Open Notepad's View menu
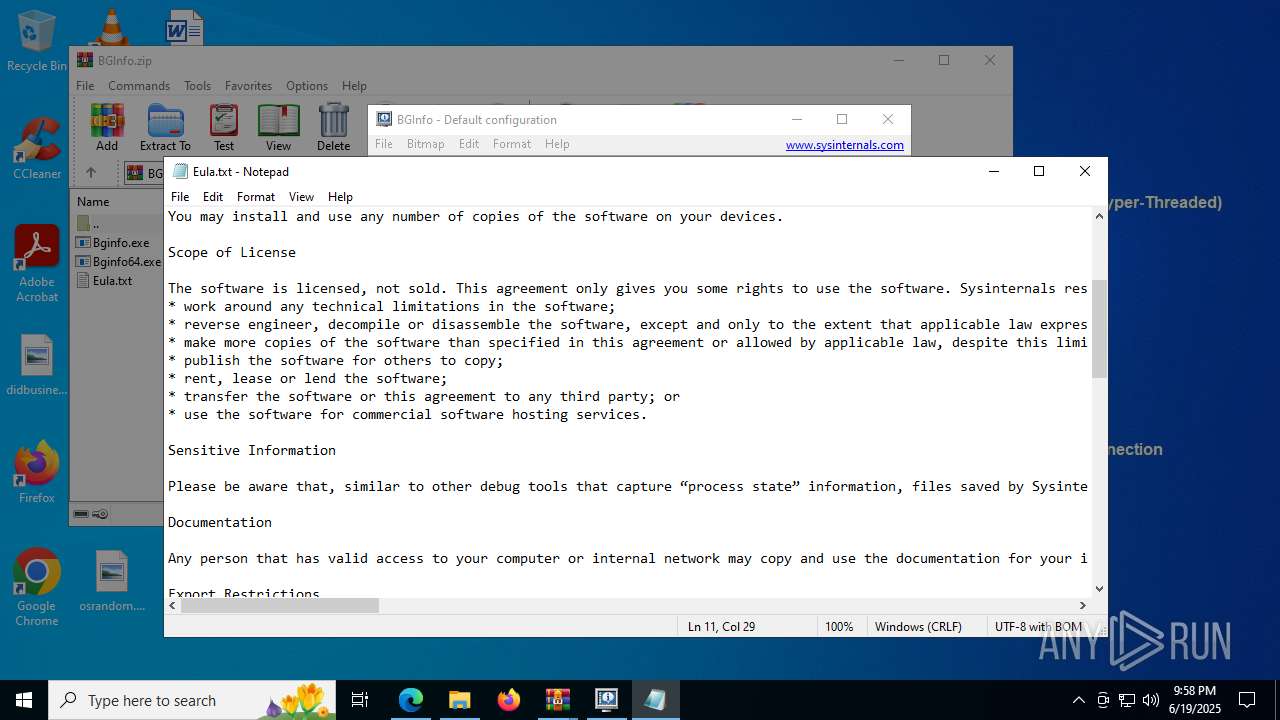The height and width of the screenshot is (720, 1280). [x=301, y=197]
